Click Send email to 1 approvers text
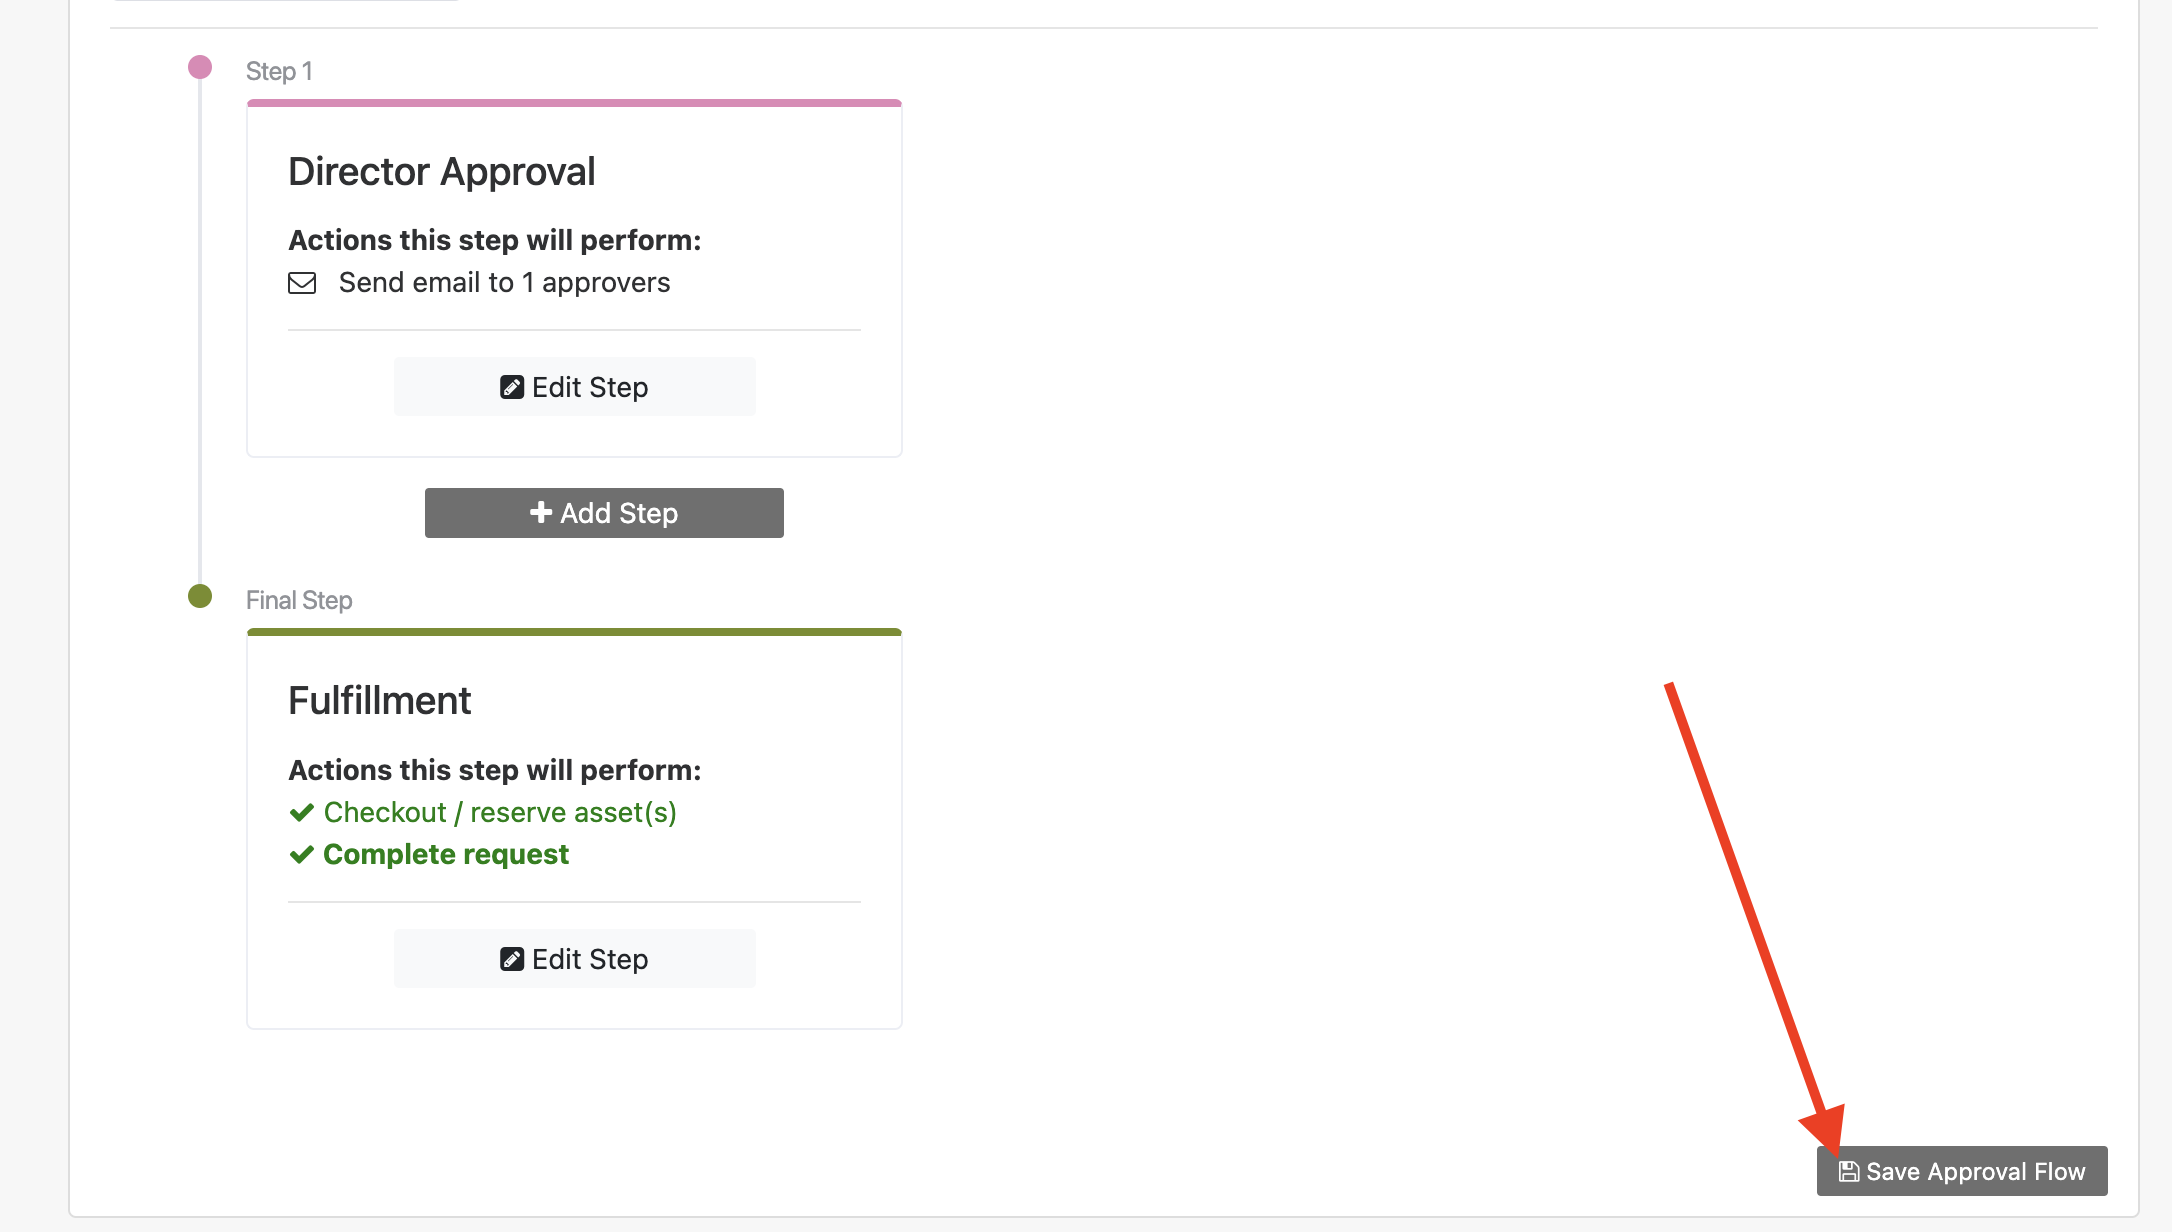 click(504, 283)
